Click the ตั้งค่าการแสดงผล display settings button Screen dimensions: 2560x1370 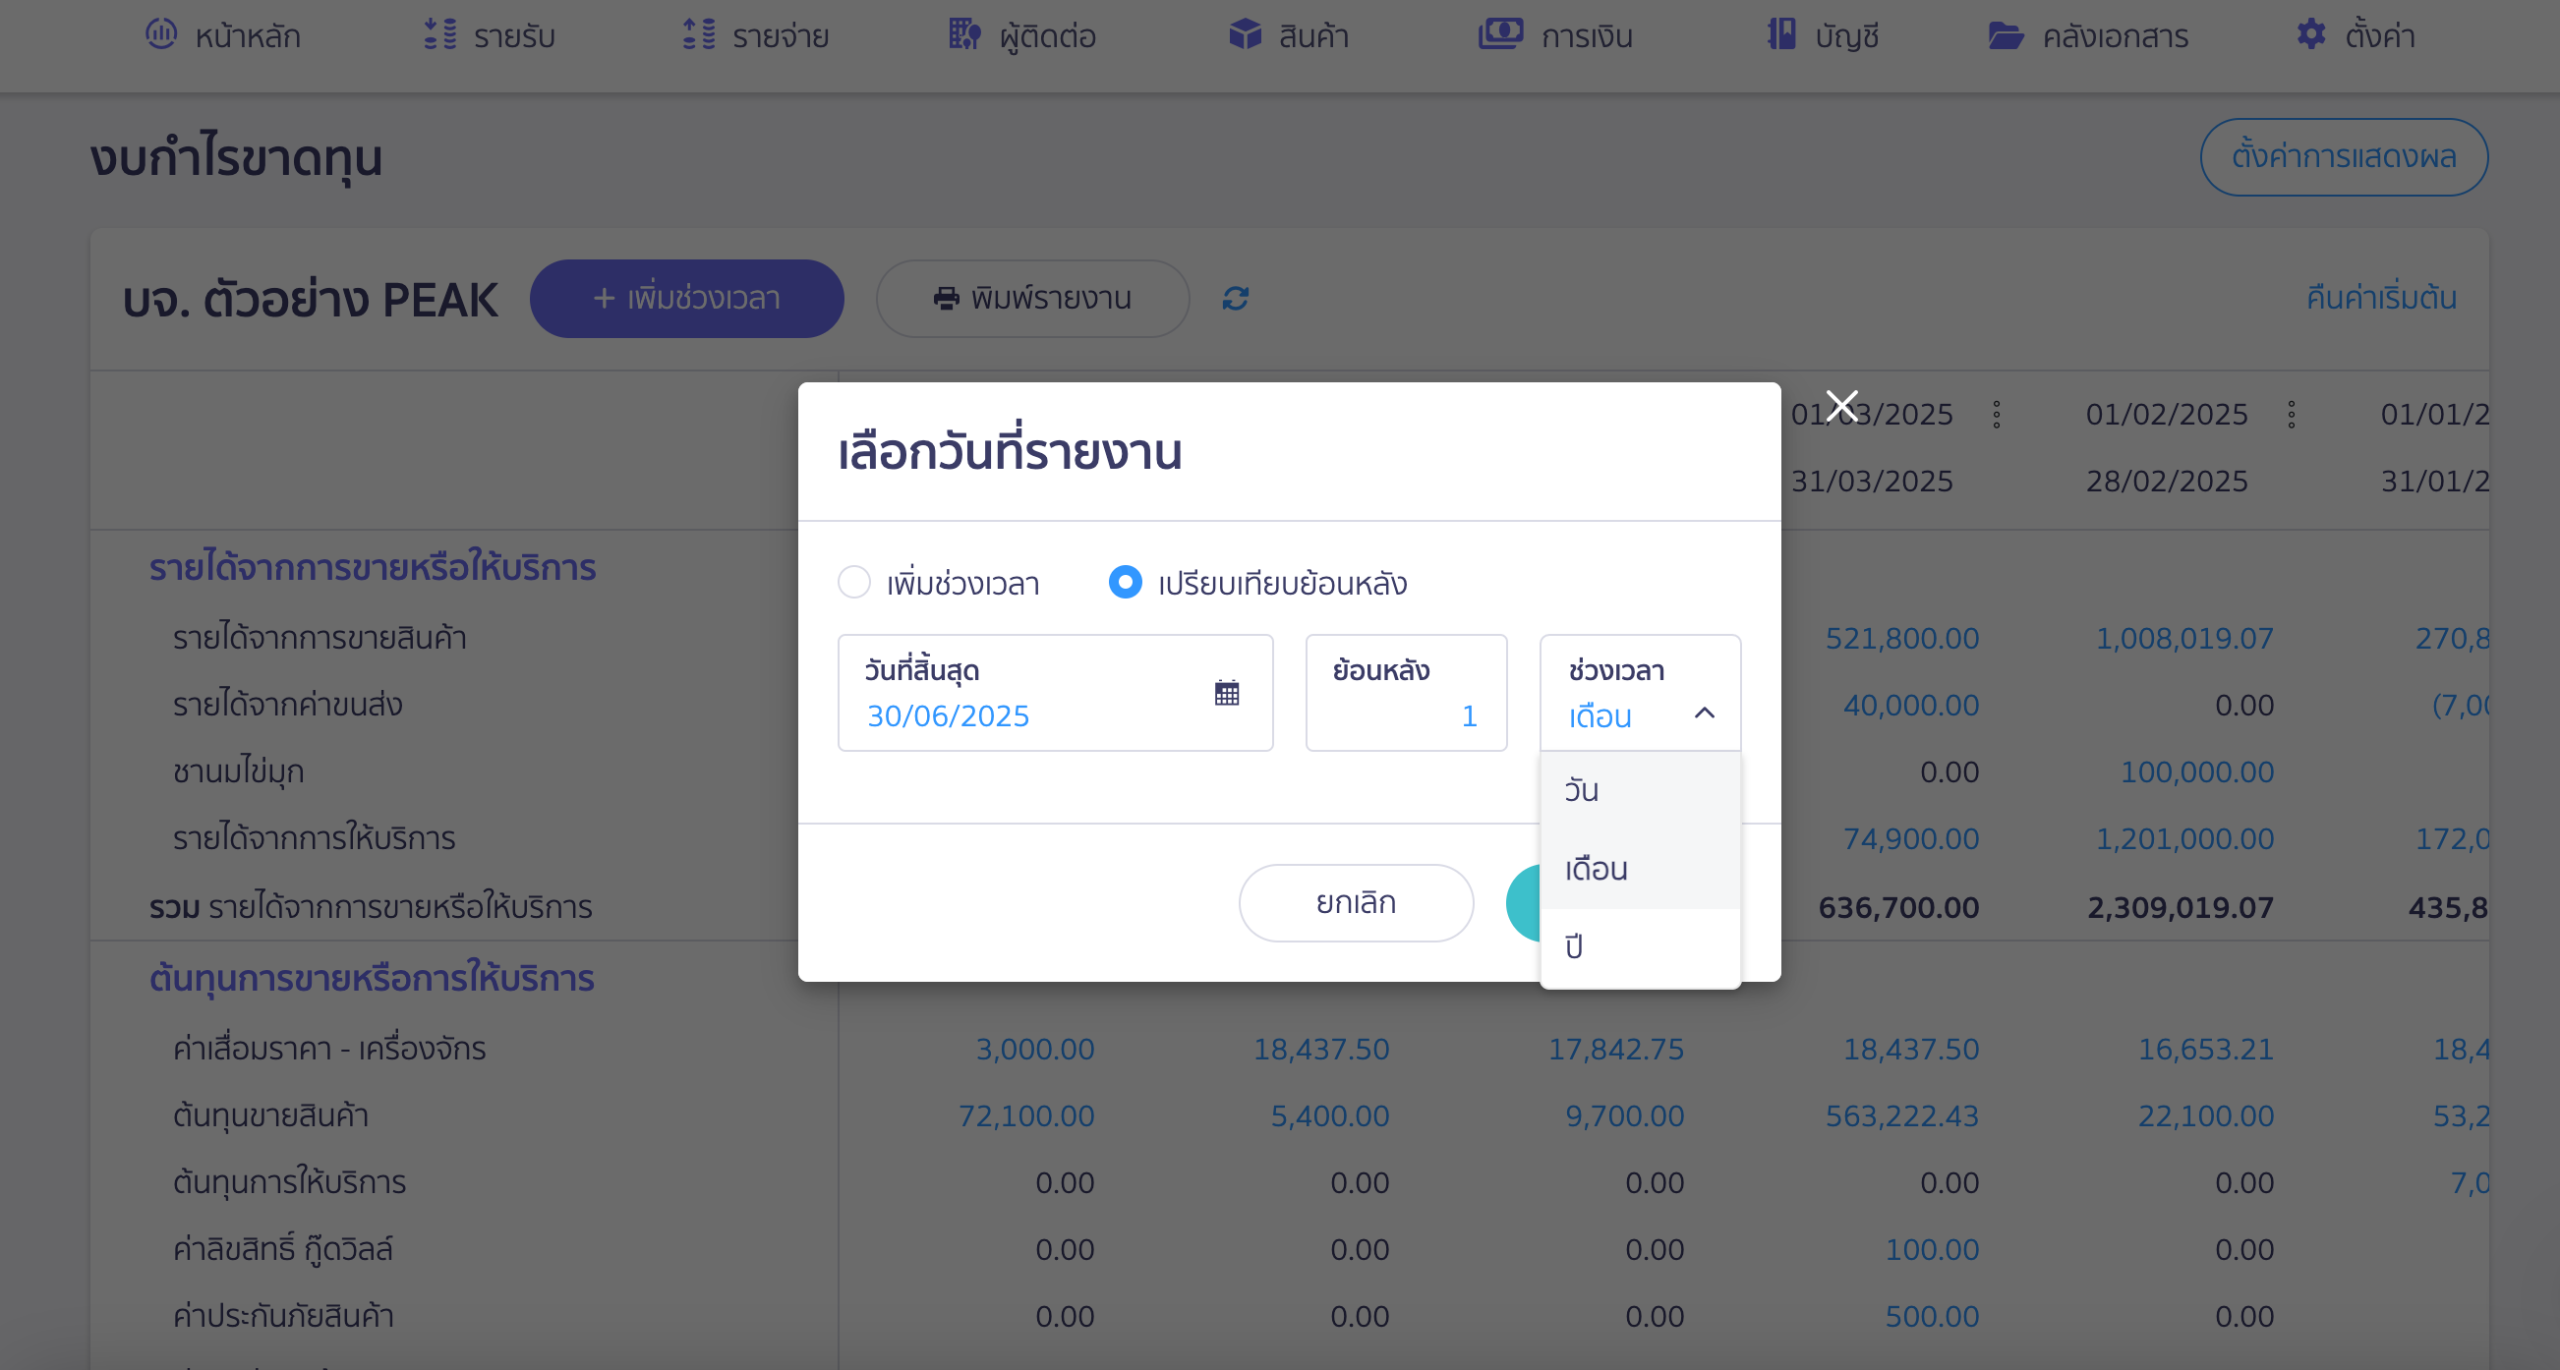[x=2343, y=157]
